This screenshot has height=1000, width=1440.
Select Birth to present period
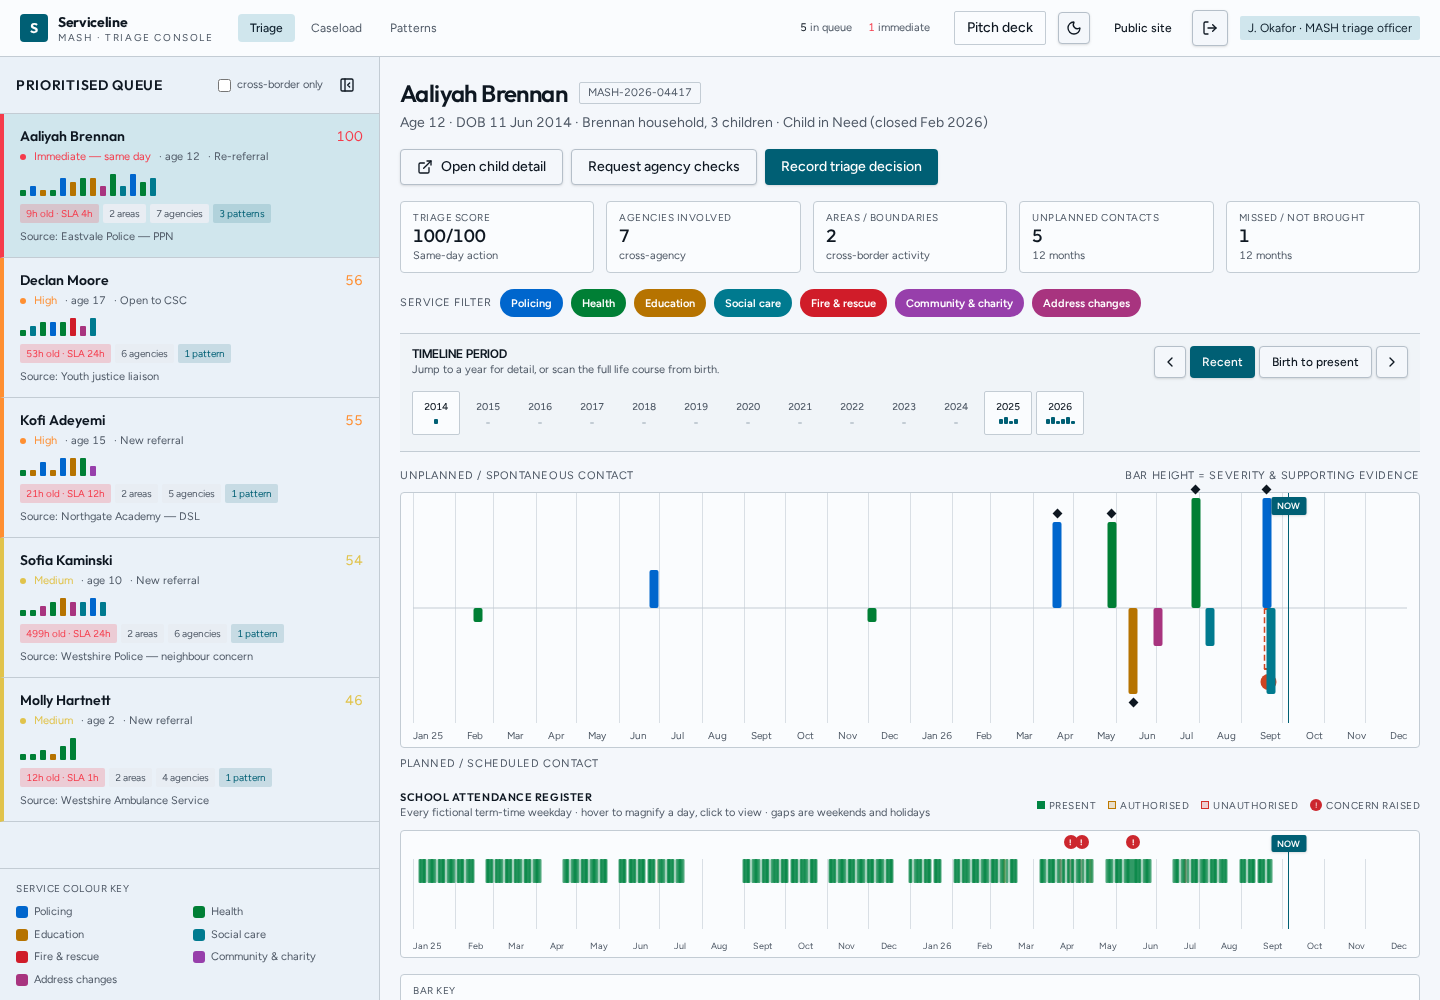point(1315,362)
